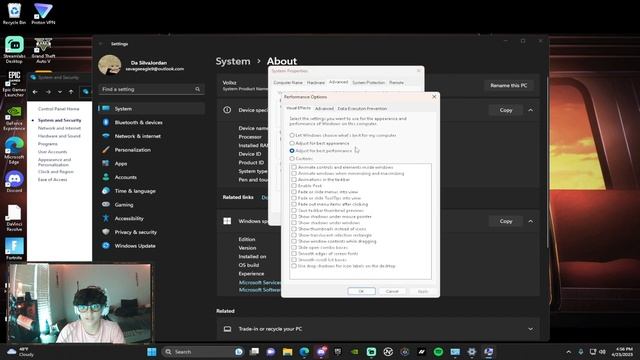Click Cancel in Performance Options
The width and height of the screenshot is (640, 360).
(392, 291)
